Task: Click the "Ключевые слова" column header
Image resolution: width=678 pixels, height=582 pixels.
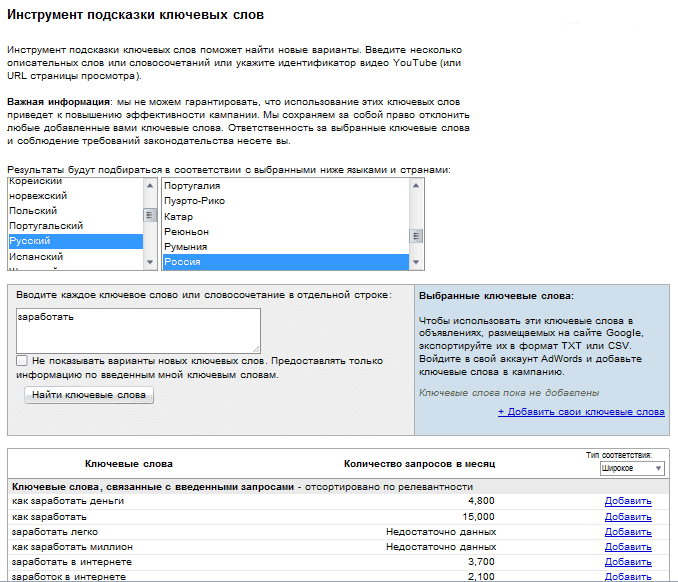Action: [129, 464]
